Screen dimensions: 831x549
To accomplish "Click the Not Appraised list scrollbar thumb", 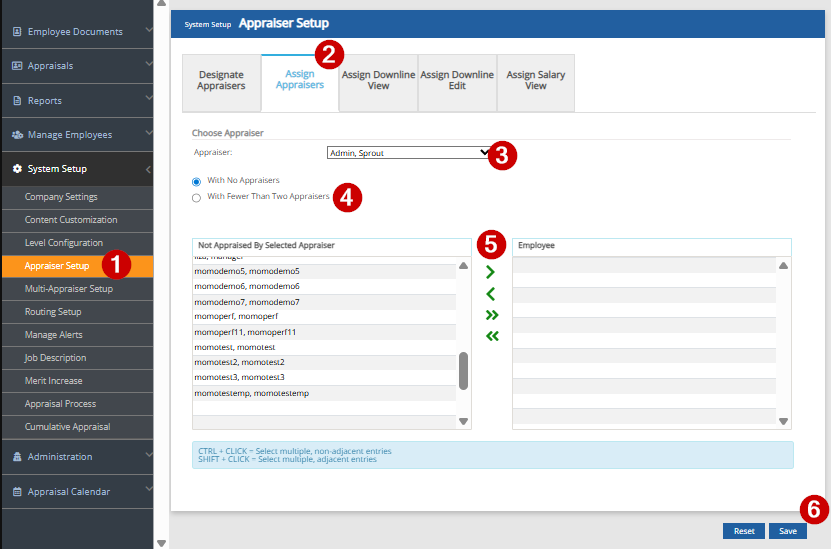I will point(463,371).
